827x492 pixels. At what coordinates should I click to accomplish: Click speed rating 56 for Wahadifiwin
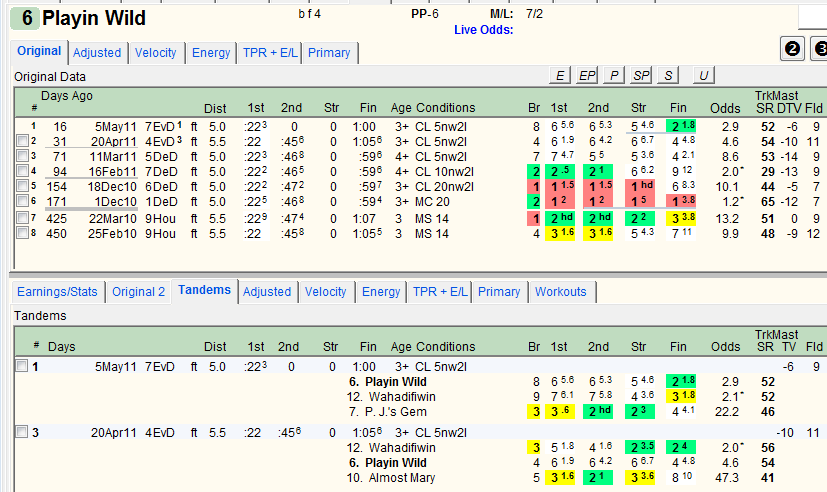coord(768,448)
